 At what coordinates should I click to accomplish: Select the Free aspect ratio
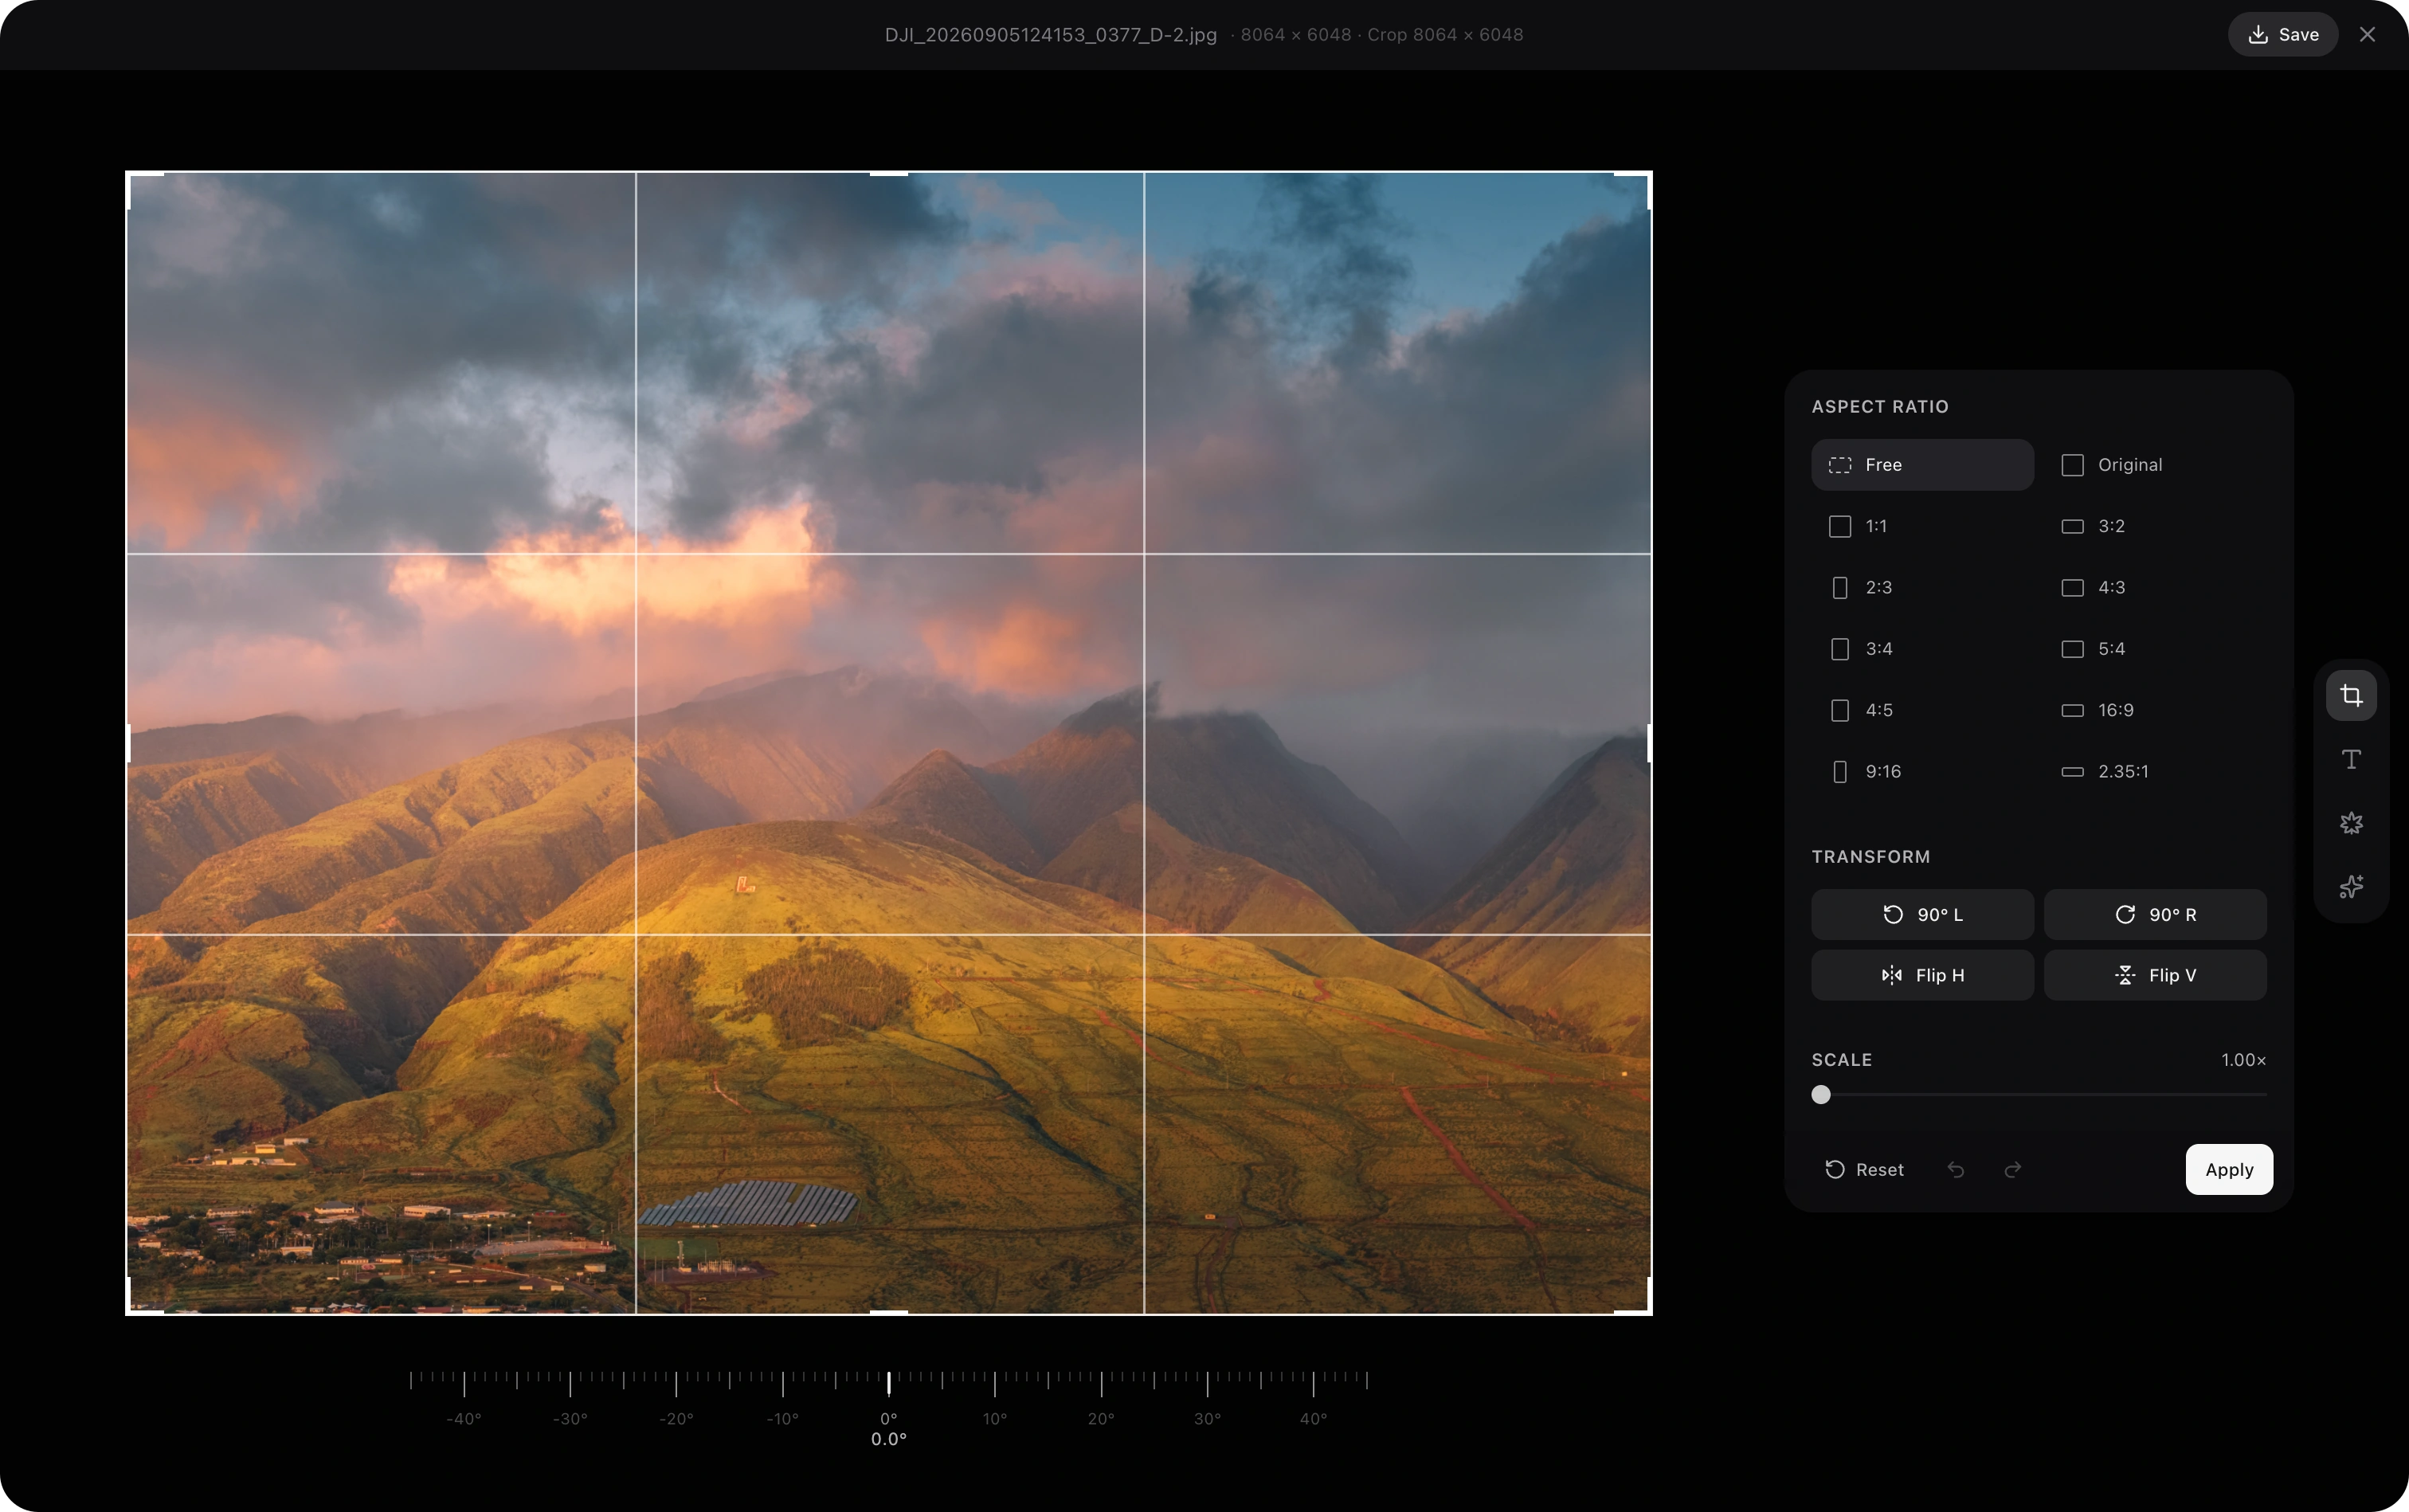tap(1922, 465)
